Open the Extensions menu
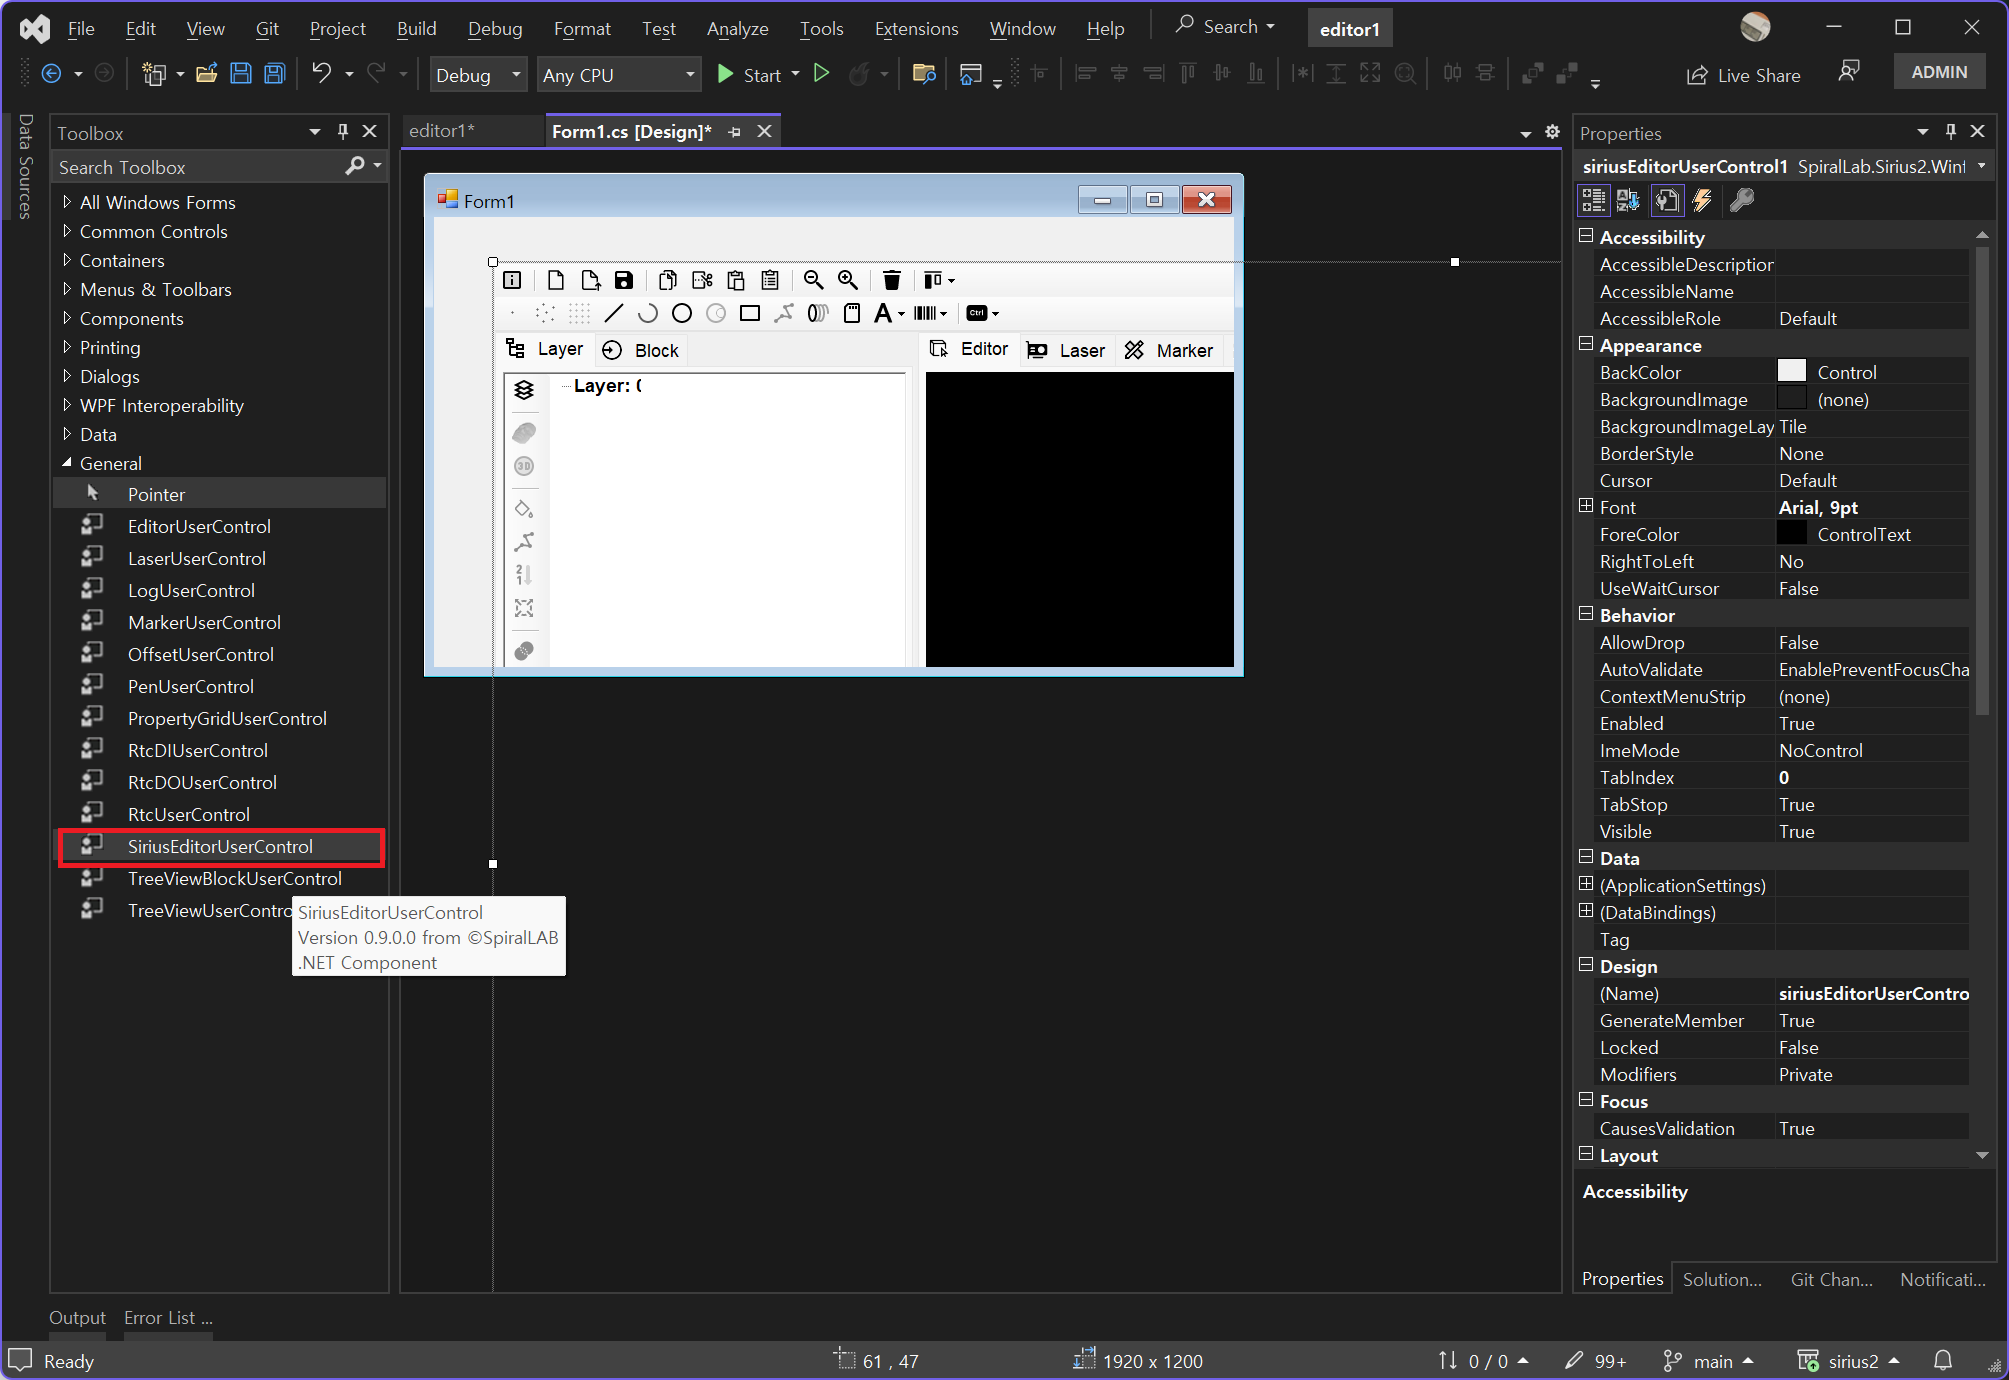The image size is (2009, 1380). click(916, 28)
